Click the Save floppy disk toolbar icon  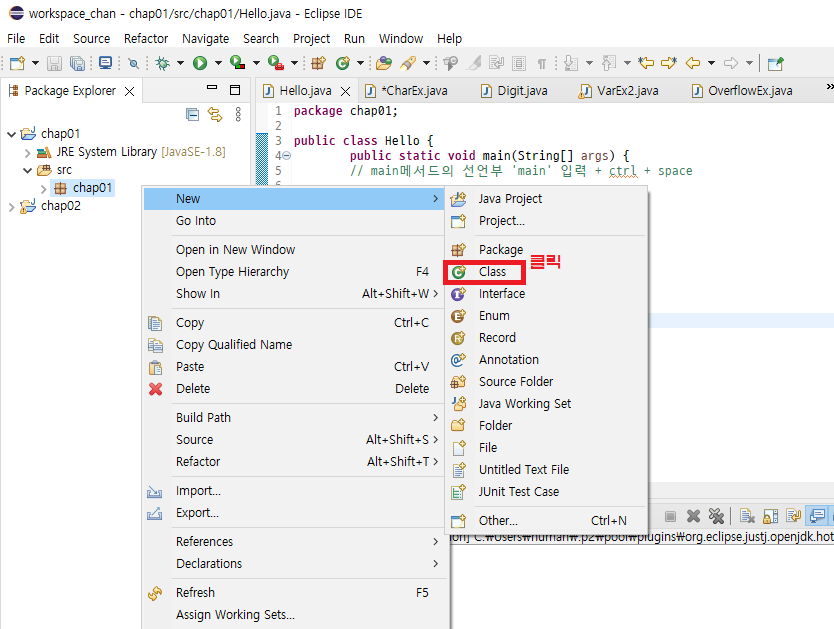pos(54,63)
